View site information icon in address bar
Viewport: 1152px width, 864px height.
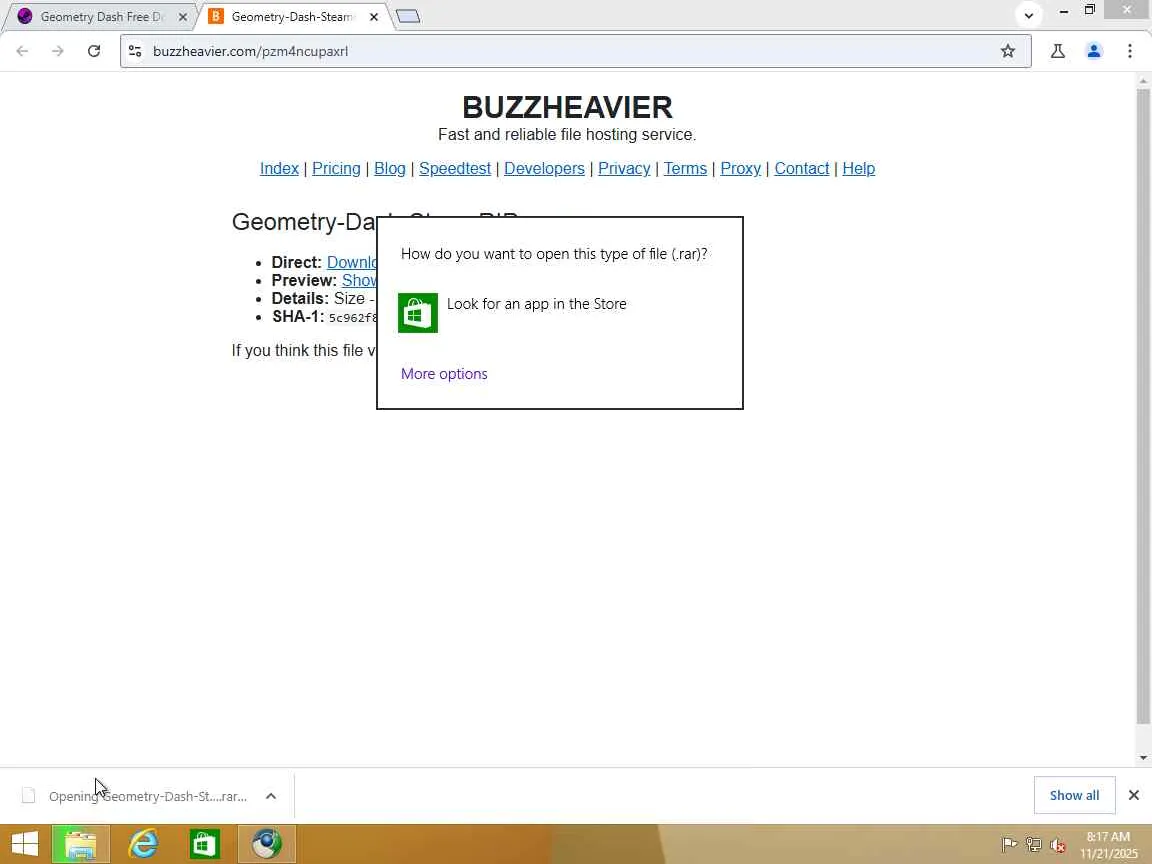click(135, 51)
